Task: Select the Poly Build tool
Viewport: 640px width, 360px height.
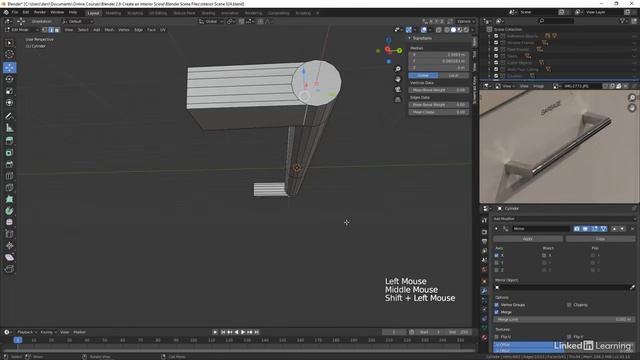Action: (x=9, y=199)
